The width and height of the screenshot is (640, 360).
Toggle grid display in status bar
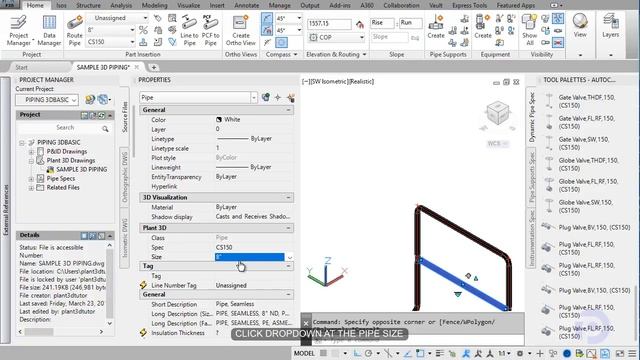pyautogui.click(x=323, y=353)
